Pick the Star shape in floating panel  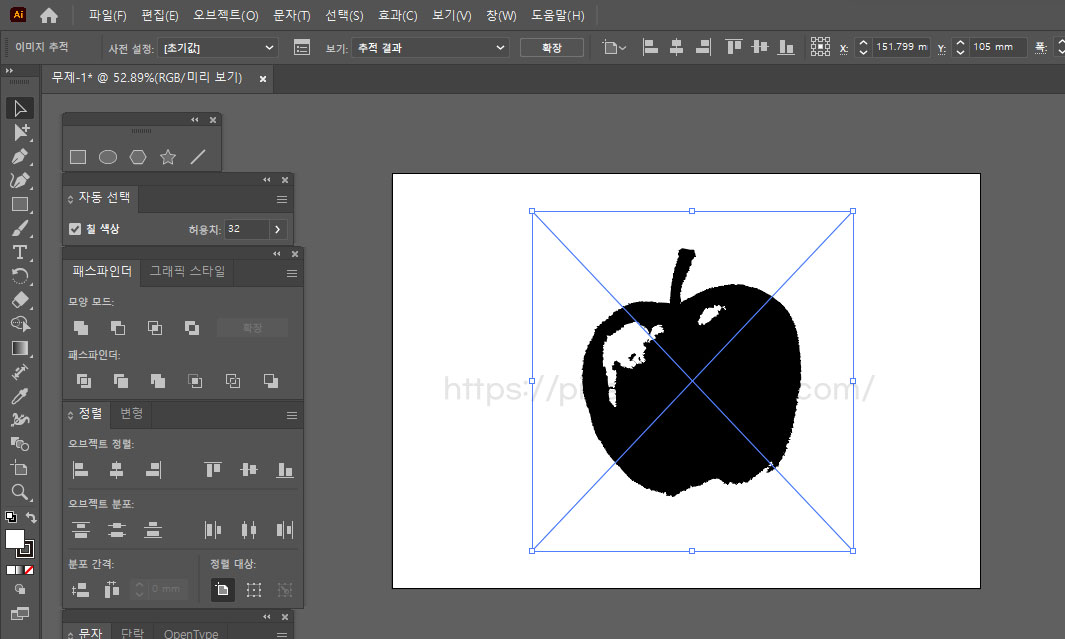coord(168,158)
